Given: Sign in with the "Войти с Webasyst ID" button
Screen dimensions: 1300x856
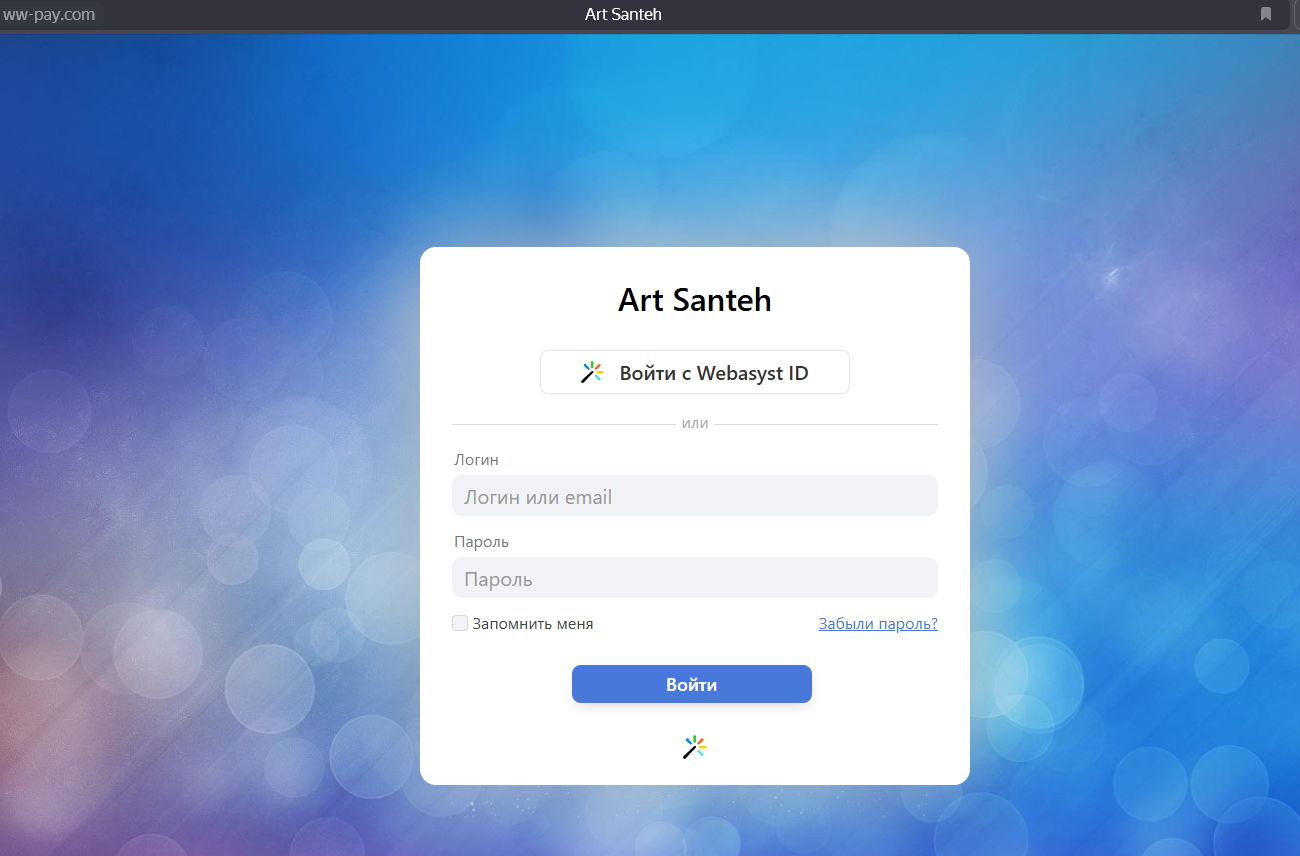Looking at the screenshot, I should (x=695, y=372).
